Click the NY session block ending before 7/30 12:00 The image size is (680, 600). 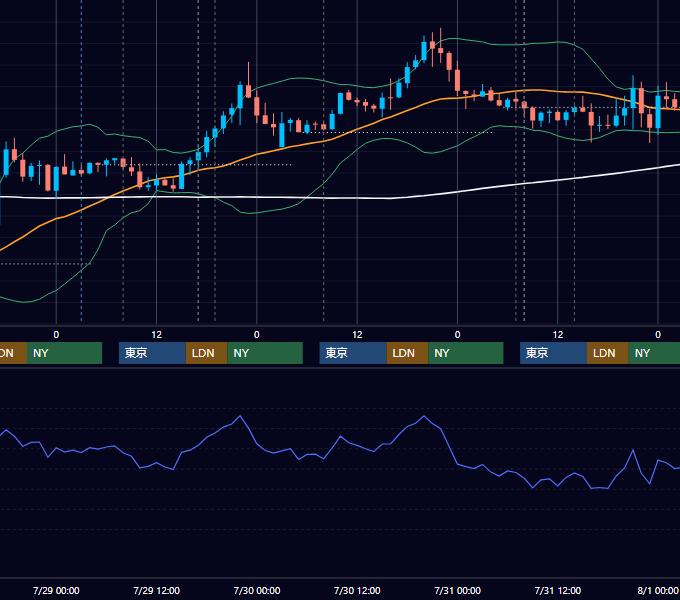coord(265,353)
